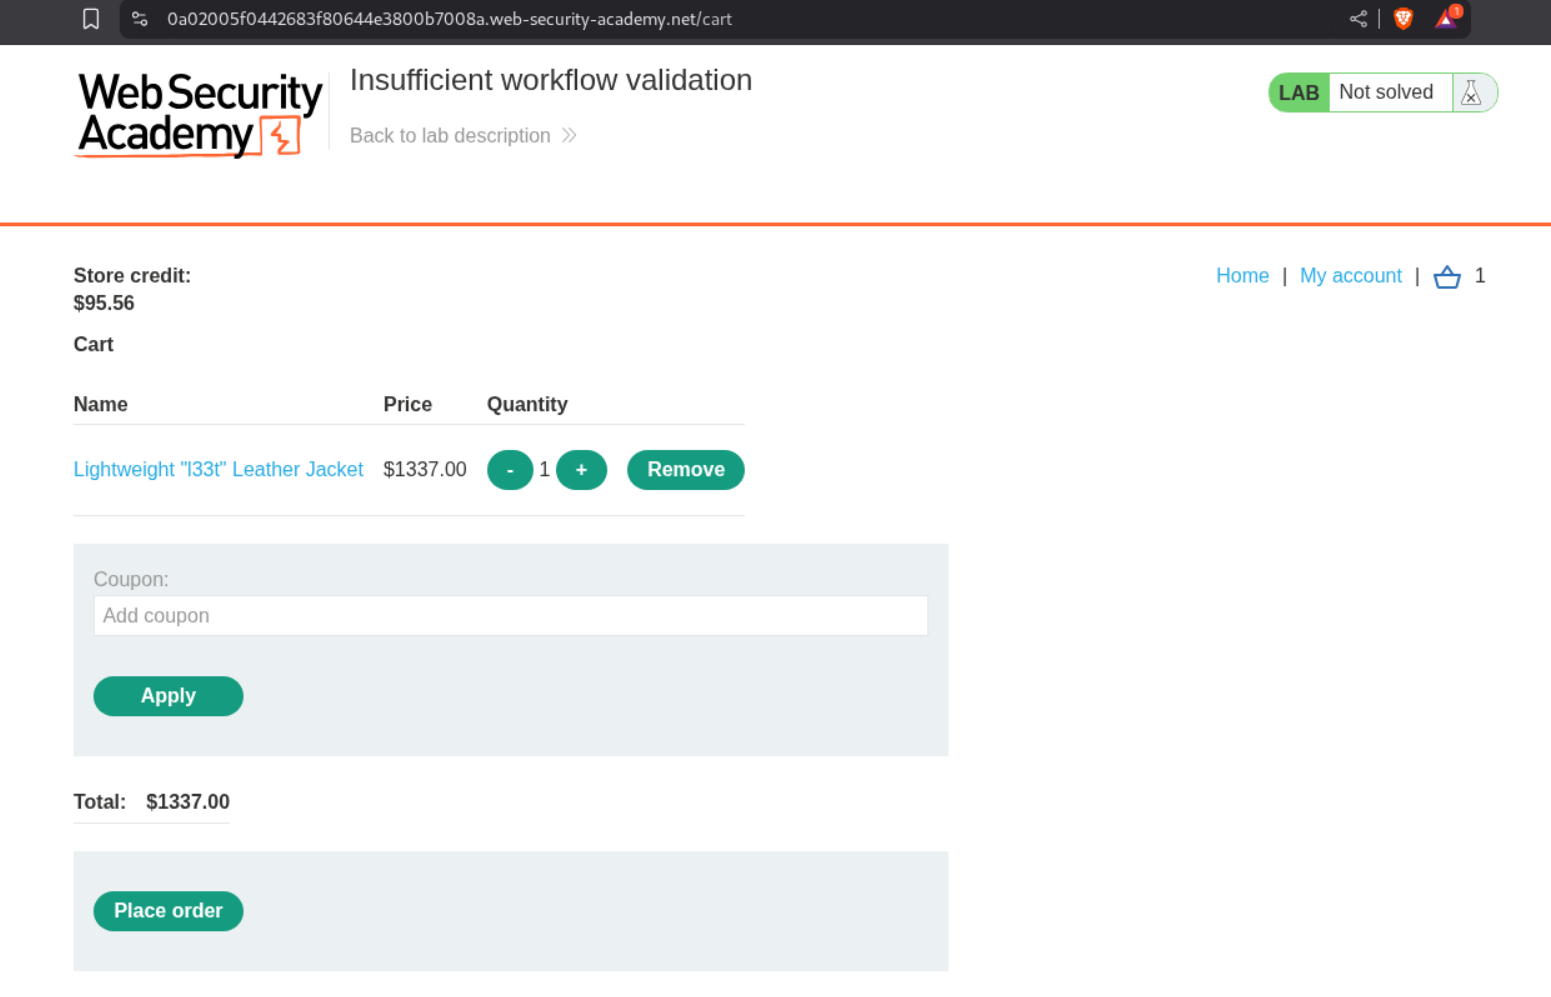Click the URL text in address bar
Viewport: 1551px width, 997px height.
tap(449, 19)
